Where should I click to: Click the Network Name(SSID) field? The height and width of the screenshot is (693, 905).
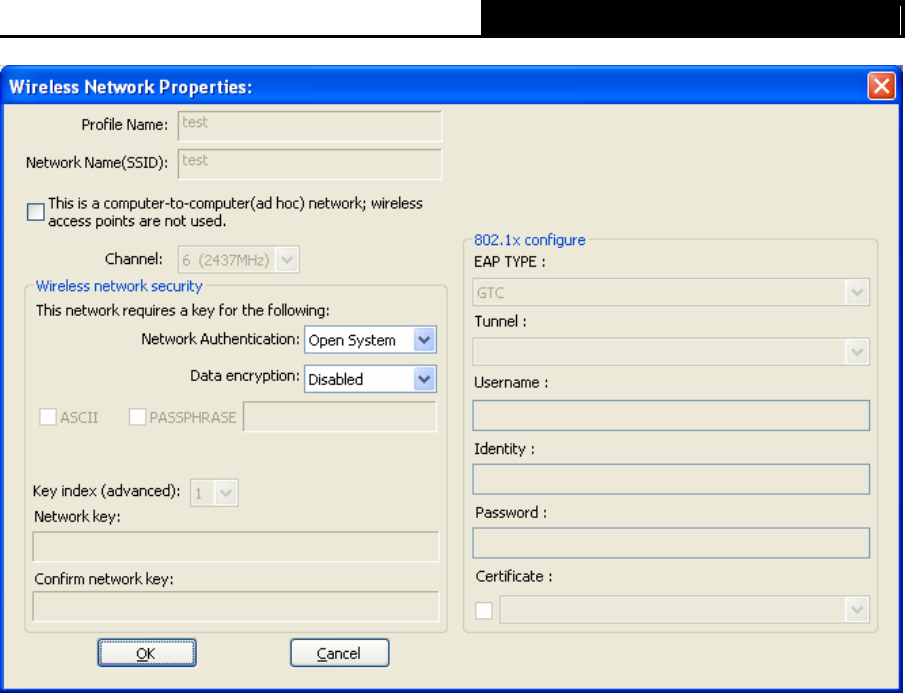pyautogui.click(x=310, y=164)
